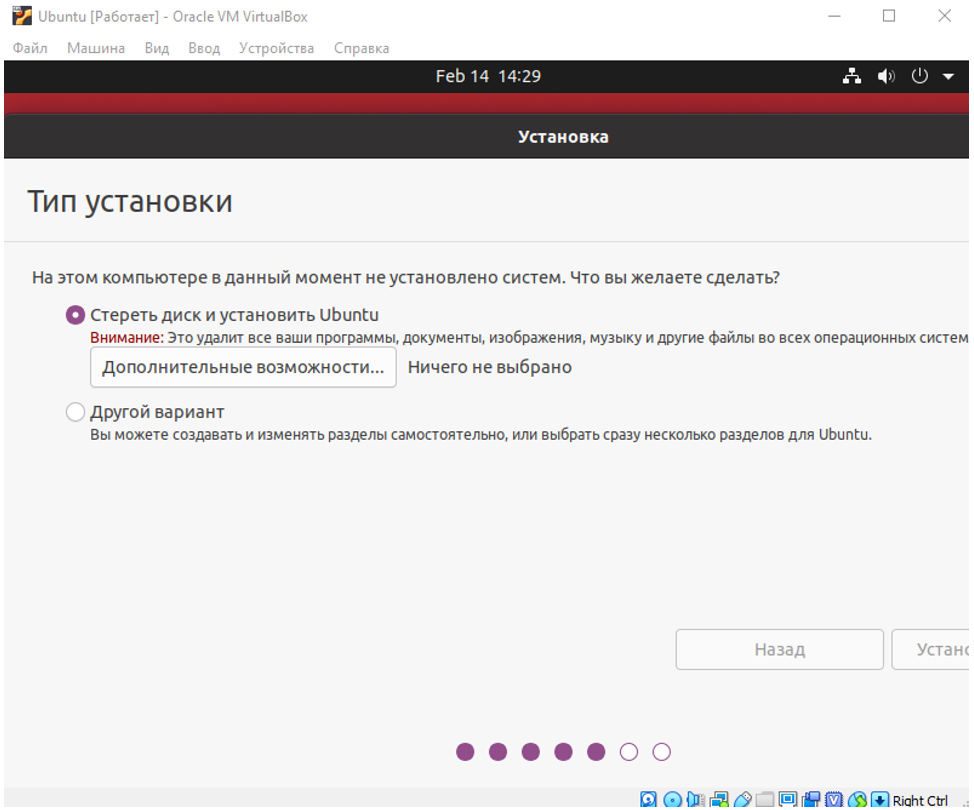Click the Назад button
The height and width of the screenshot is (810, 974).
tap(780, 650)
